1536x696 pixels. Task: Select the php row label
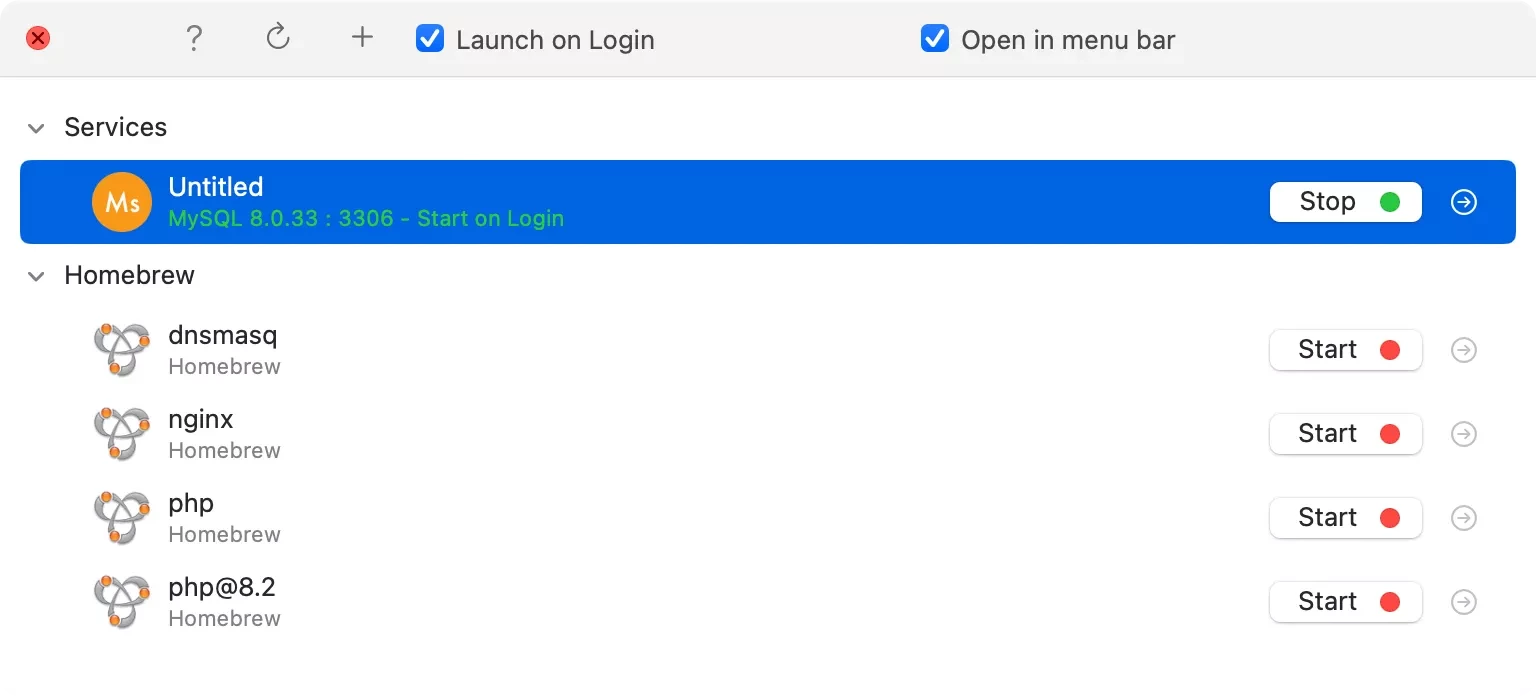pos(191,503)
